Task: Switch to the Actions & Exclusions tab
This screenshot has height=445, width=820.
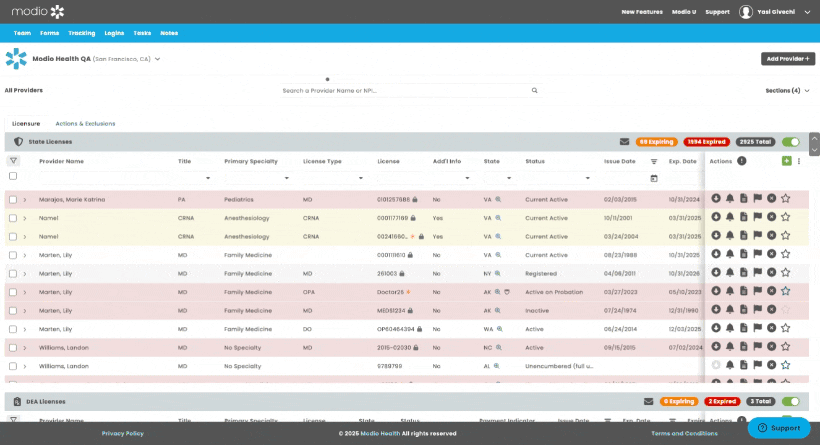Action: (x=85, y=123)
